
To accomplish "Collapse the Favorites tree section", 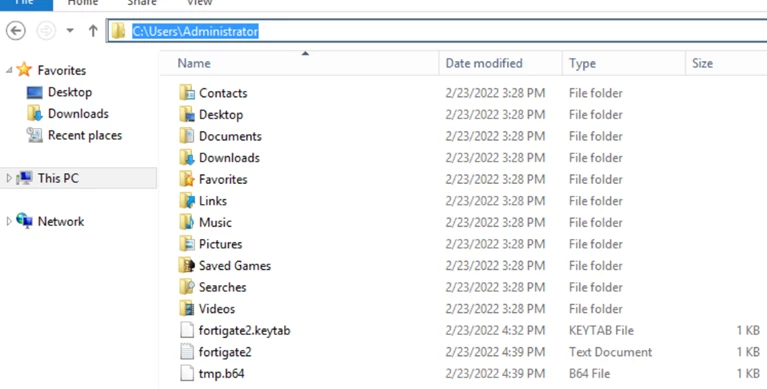I will pos(9,70).
